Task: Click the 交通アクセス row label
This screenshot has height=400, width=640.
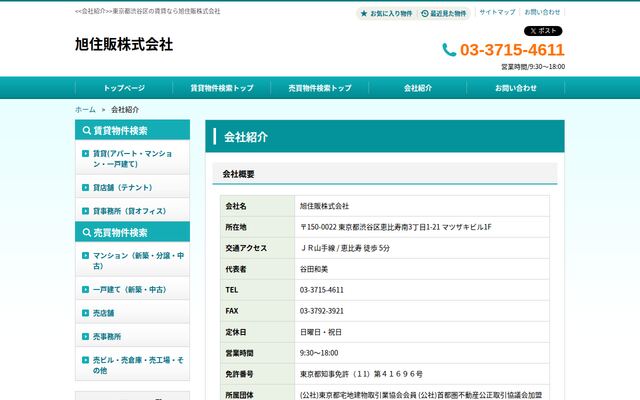Action: (x=246, y=248)
